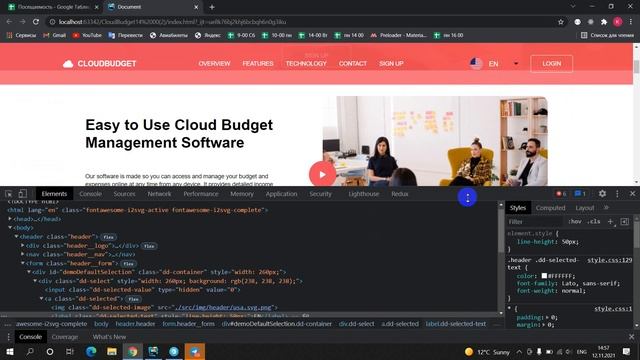The height and width of the screenshot is (360, 640).
Task: Toggle the computed styles sidebar icon
Action: [624, 221]
